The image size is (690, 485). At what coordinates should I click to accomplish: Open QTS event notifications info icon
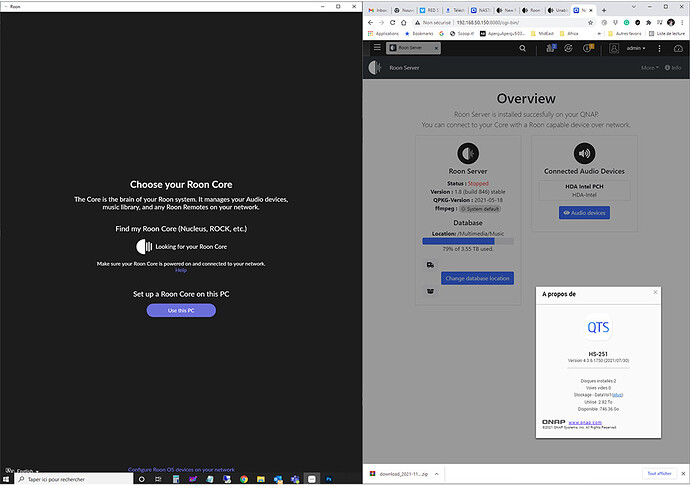coord(588,48)
